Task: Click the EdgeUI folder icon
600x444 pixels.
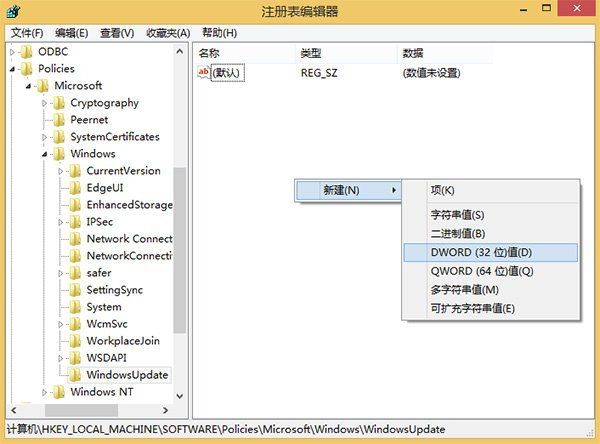Action: [75, 188]
